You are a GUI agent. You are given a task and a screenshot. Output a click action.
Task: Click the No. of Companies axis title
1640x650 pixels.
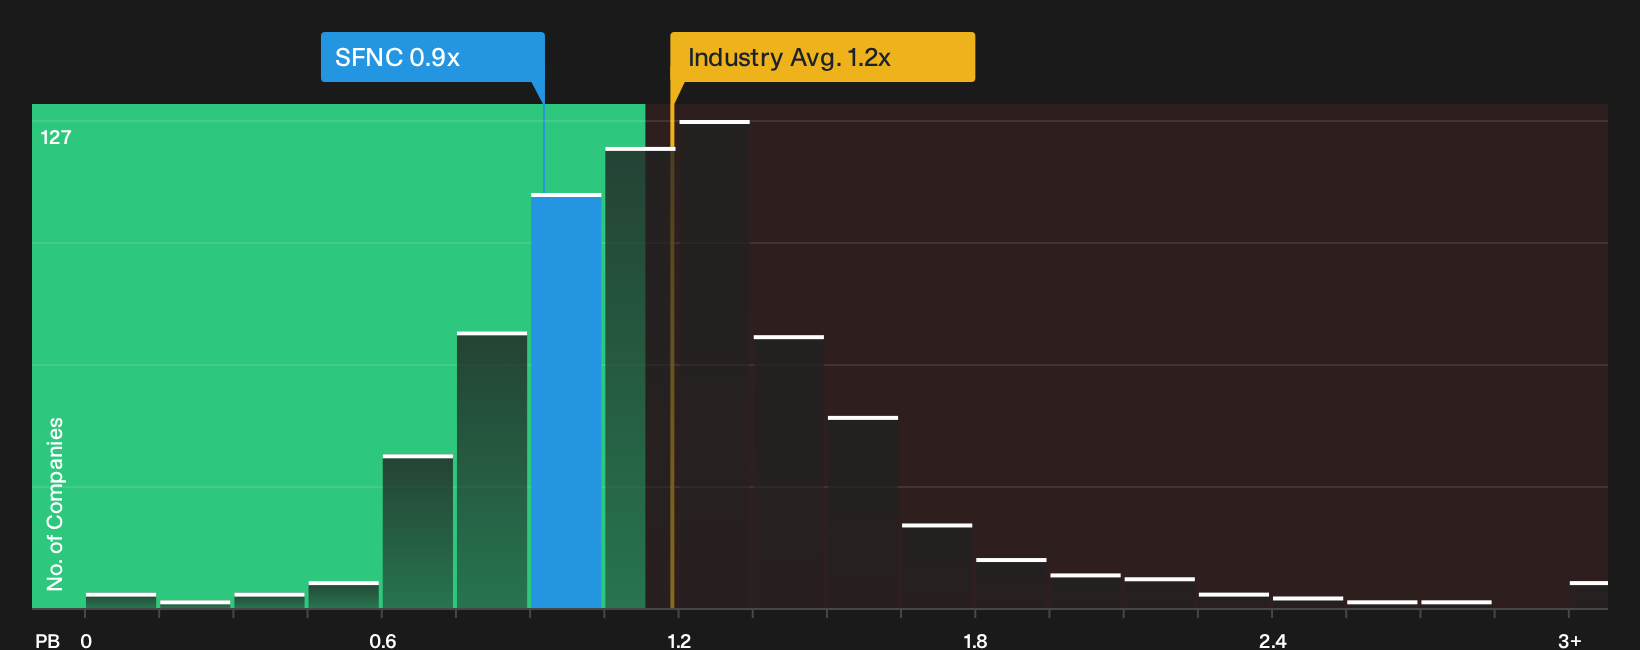[x=55, y=504]
